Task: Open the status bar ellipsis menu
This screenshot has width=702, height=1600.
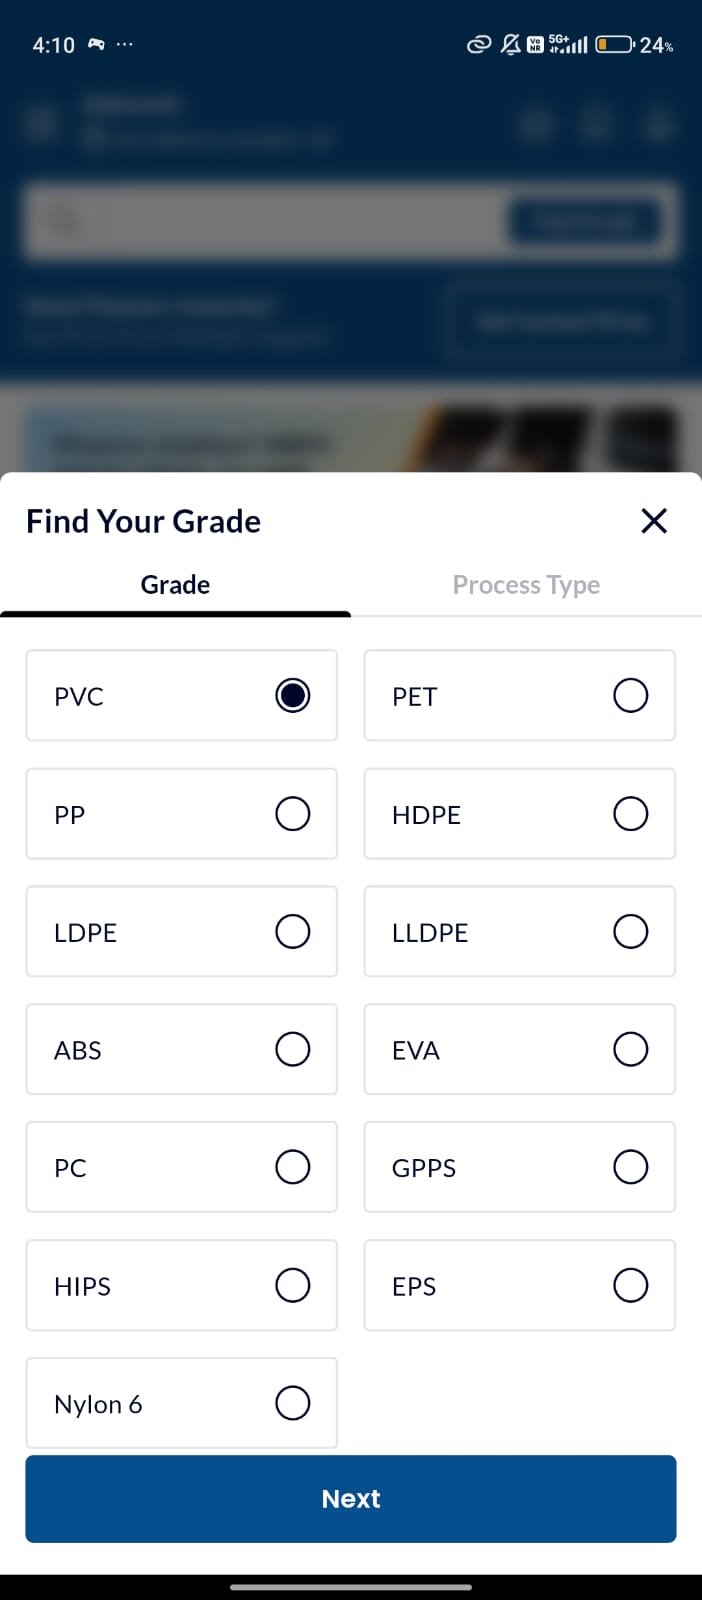Action: [x=124, y=44]
